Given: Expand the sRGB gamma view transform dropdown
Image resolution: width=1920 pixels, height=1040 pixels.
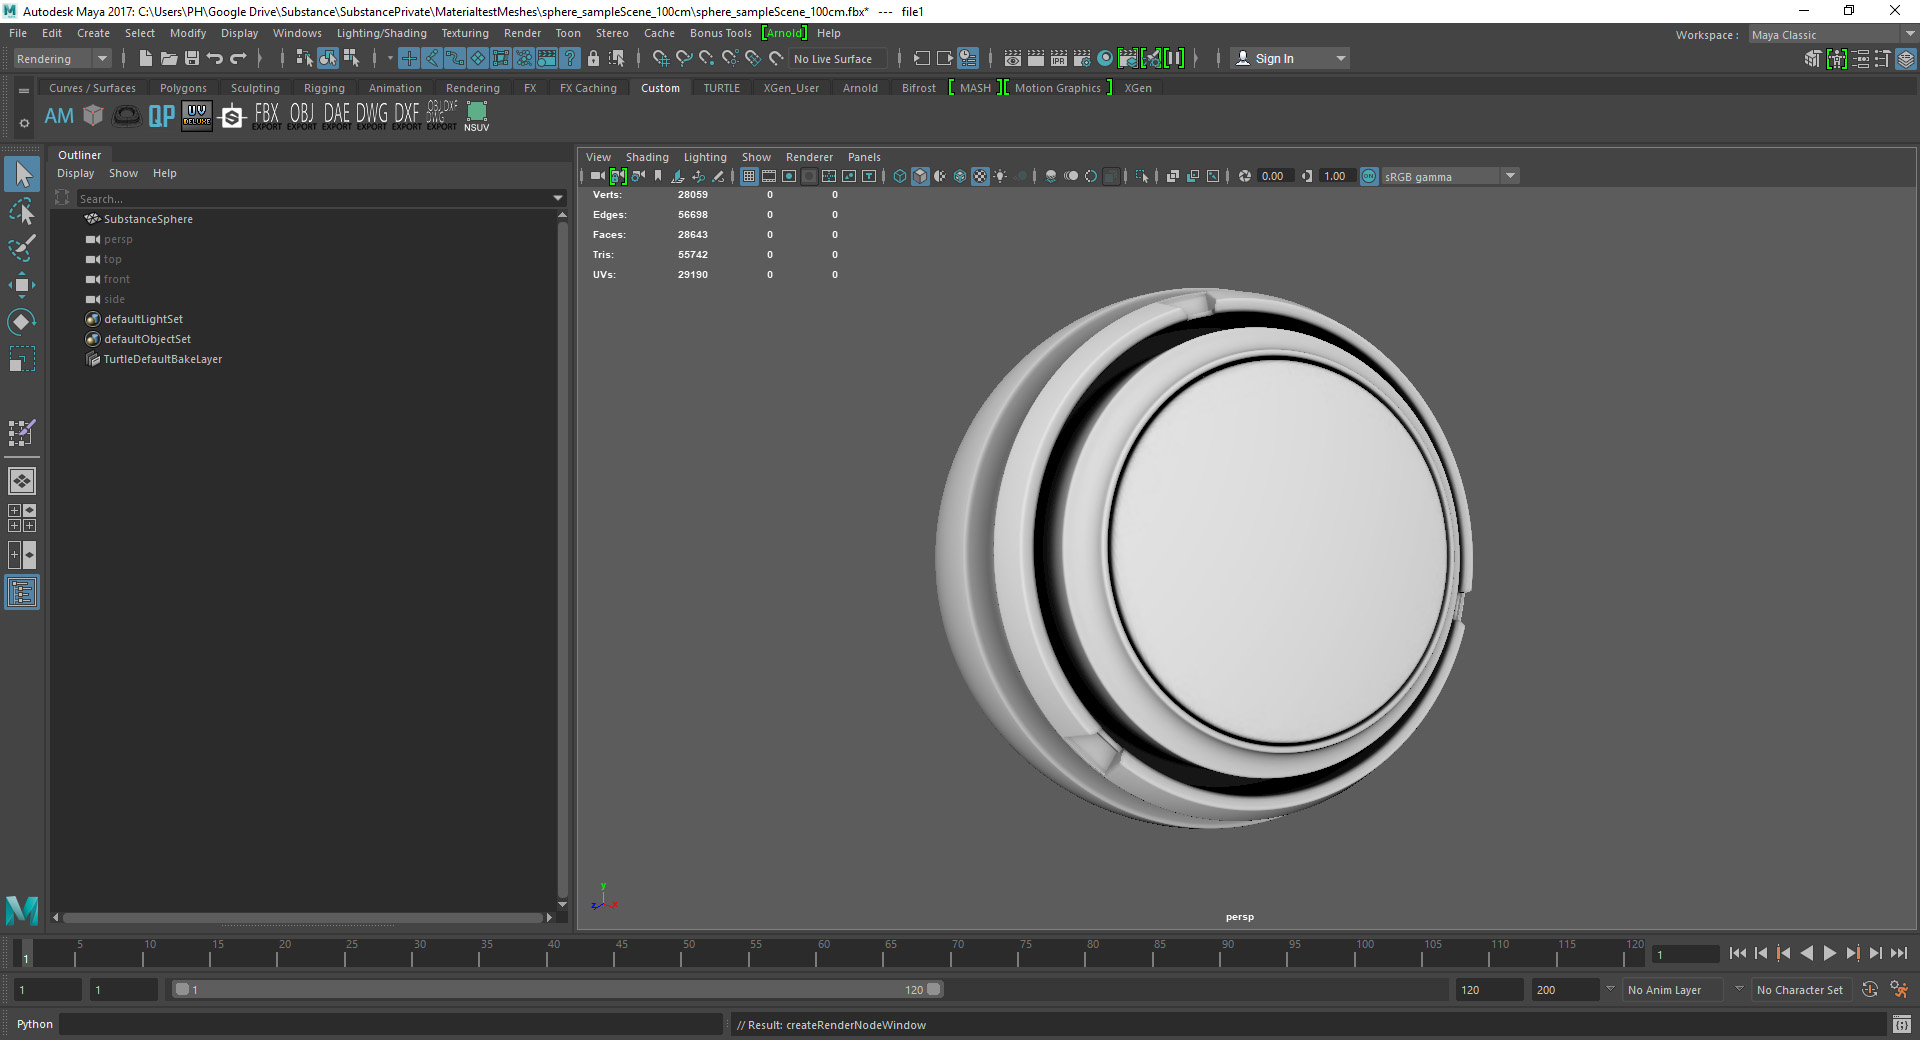Looking at the screenshot, I should [x=1510, y=176].
